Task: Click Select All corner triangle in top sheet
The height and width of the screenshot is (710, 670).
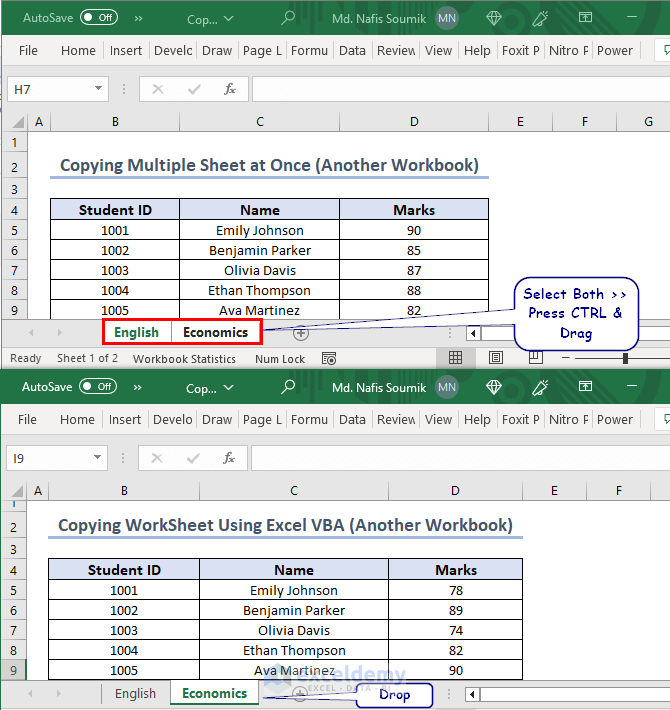Action: point(18,122)
